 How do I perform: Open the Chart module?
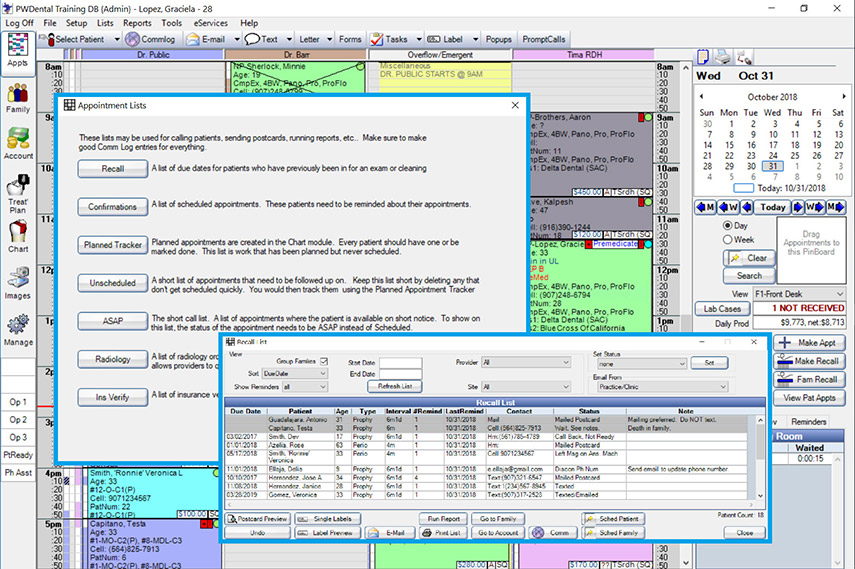pos(17,237)
